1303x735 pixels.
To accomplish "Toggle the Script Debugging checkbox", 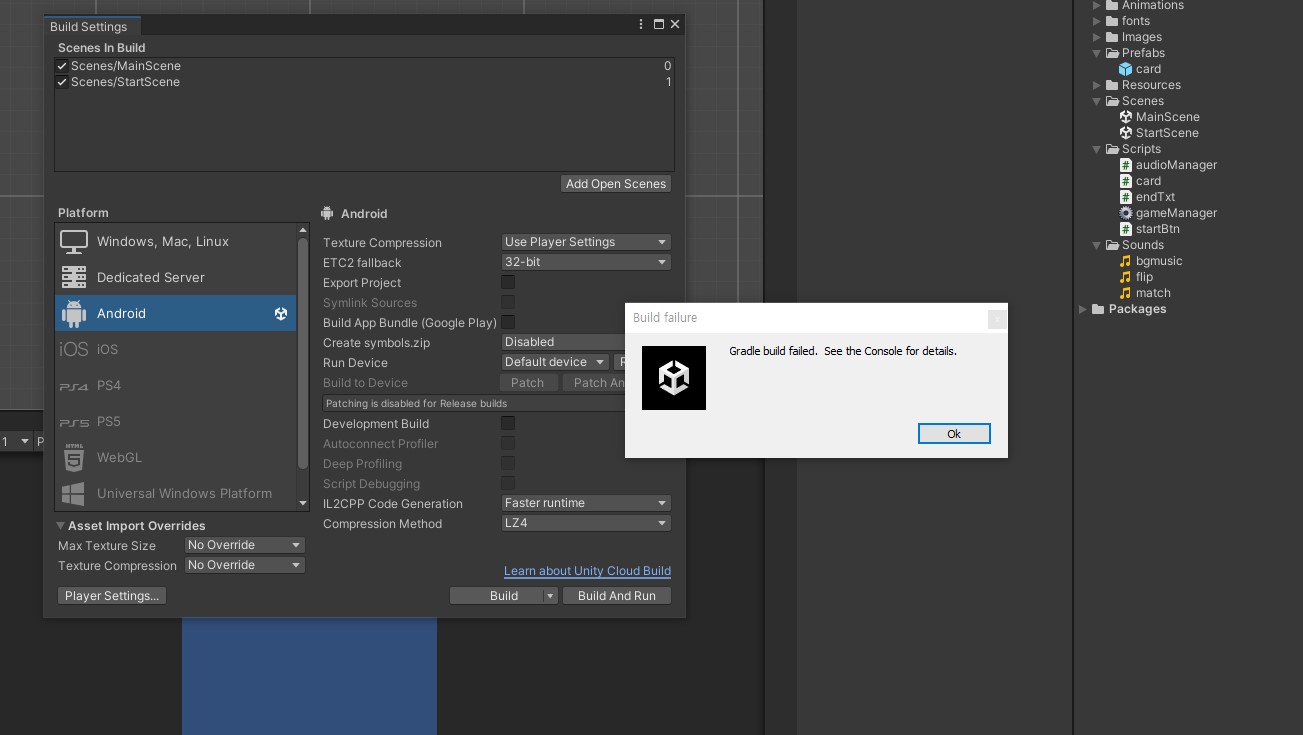I will [x=508, y=483].
